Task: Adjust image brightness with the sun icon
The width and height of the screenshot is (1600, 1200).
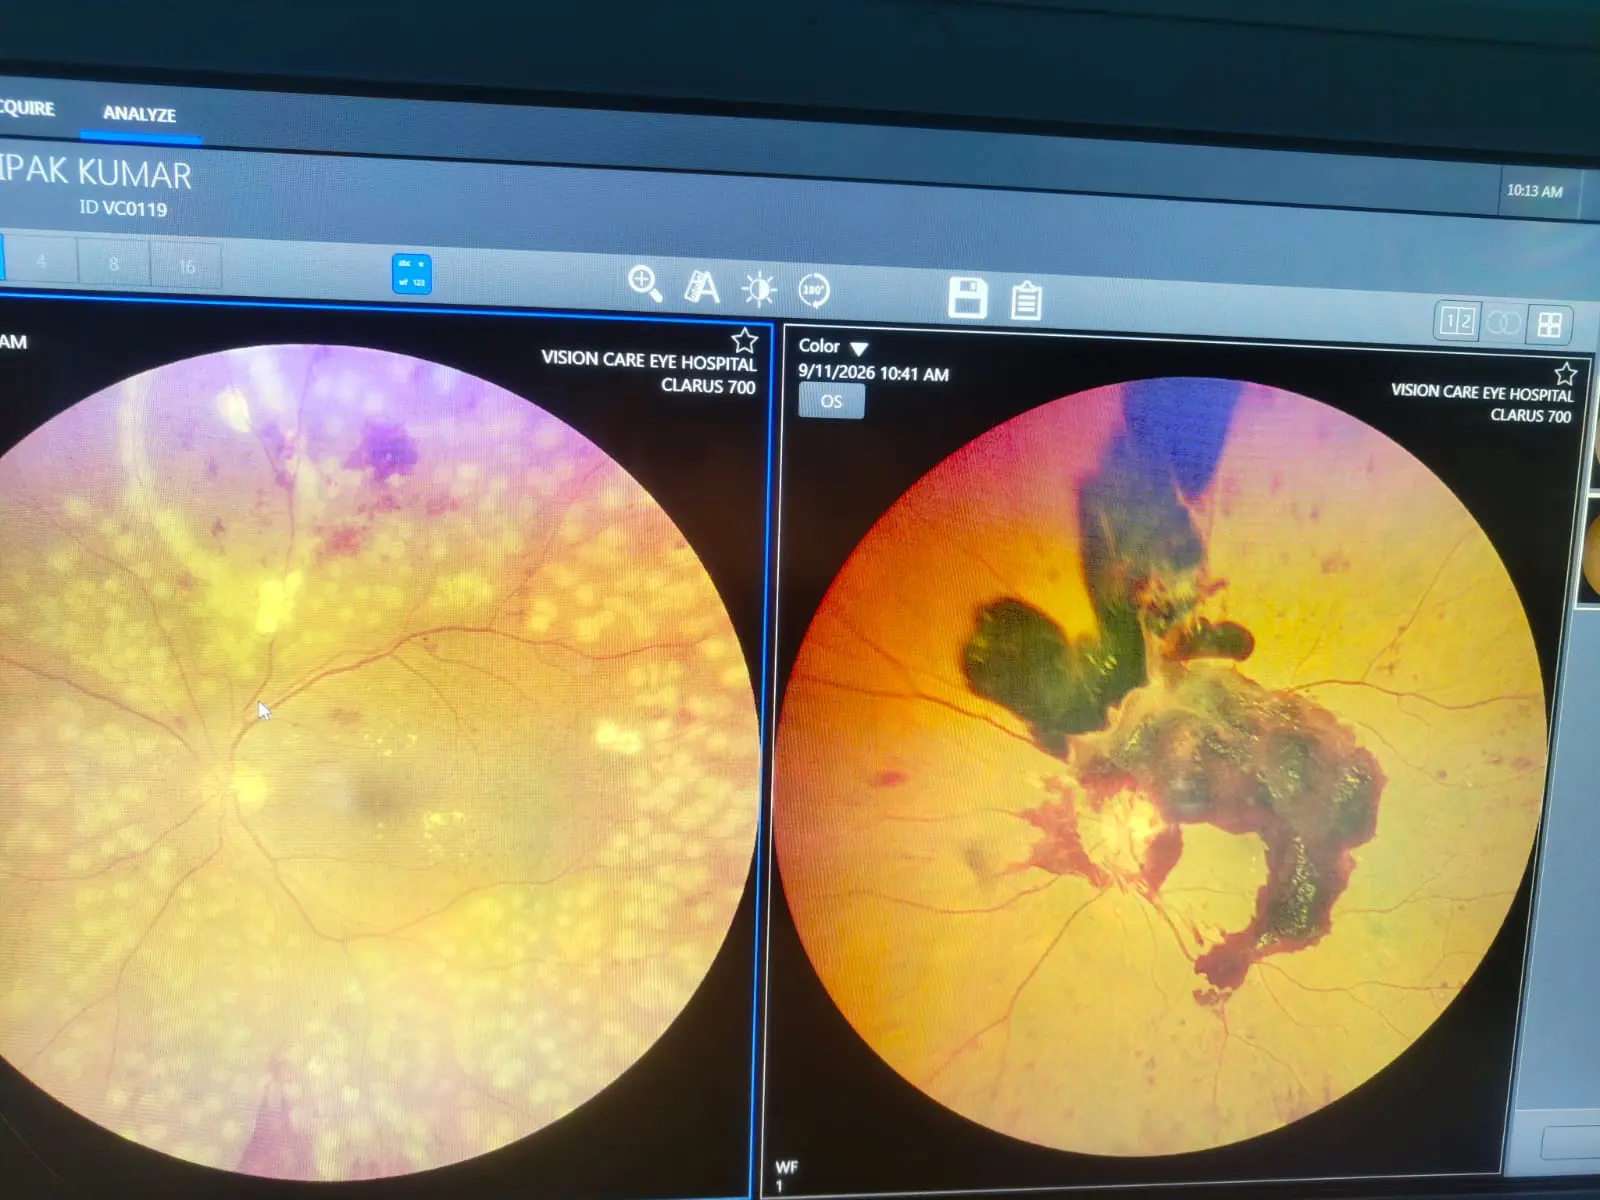Action: pyautogui.click(x=758, y=290)
